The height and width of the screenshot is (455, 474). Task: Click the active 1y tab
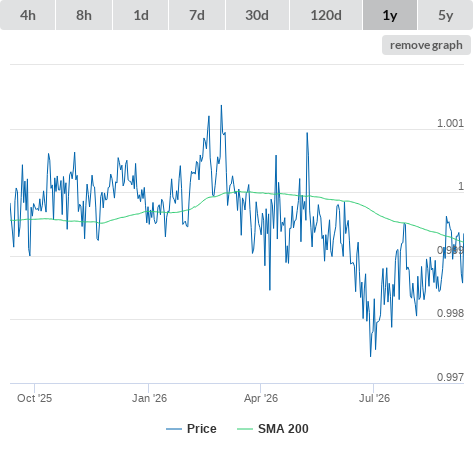point(390,15)
